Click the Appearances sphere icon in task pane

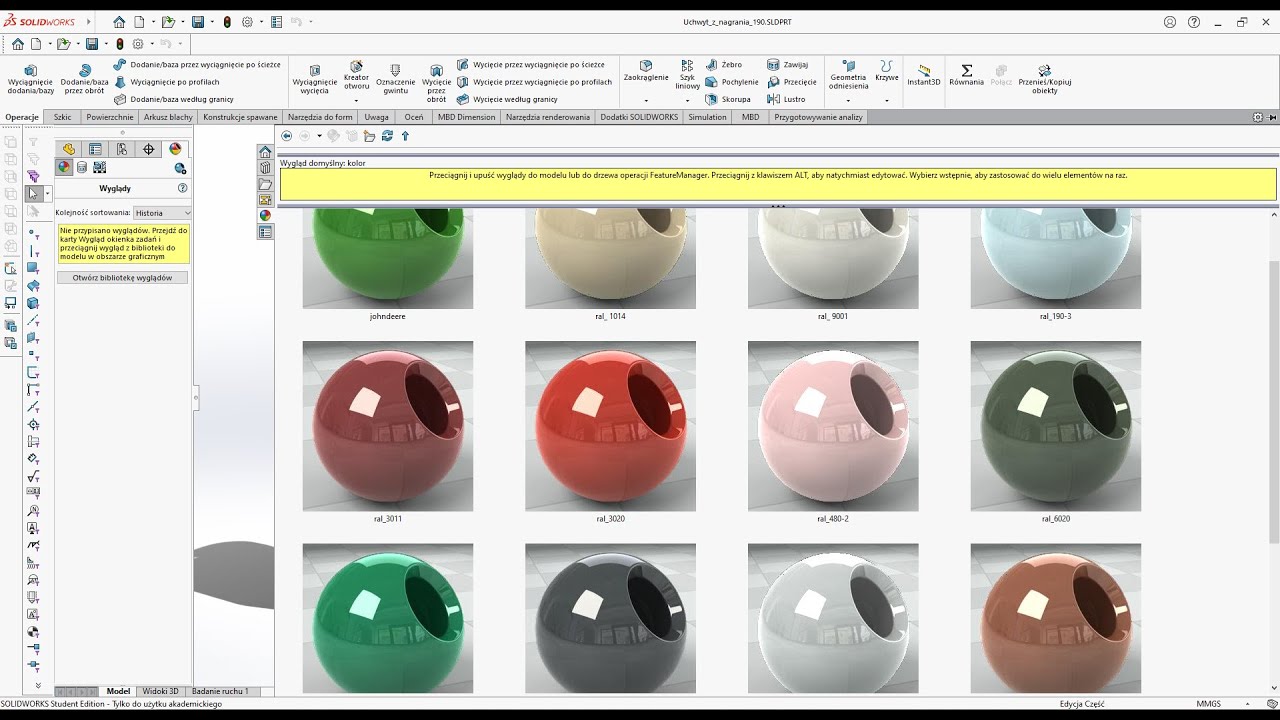(265, 215)
